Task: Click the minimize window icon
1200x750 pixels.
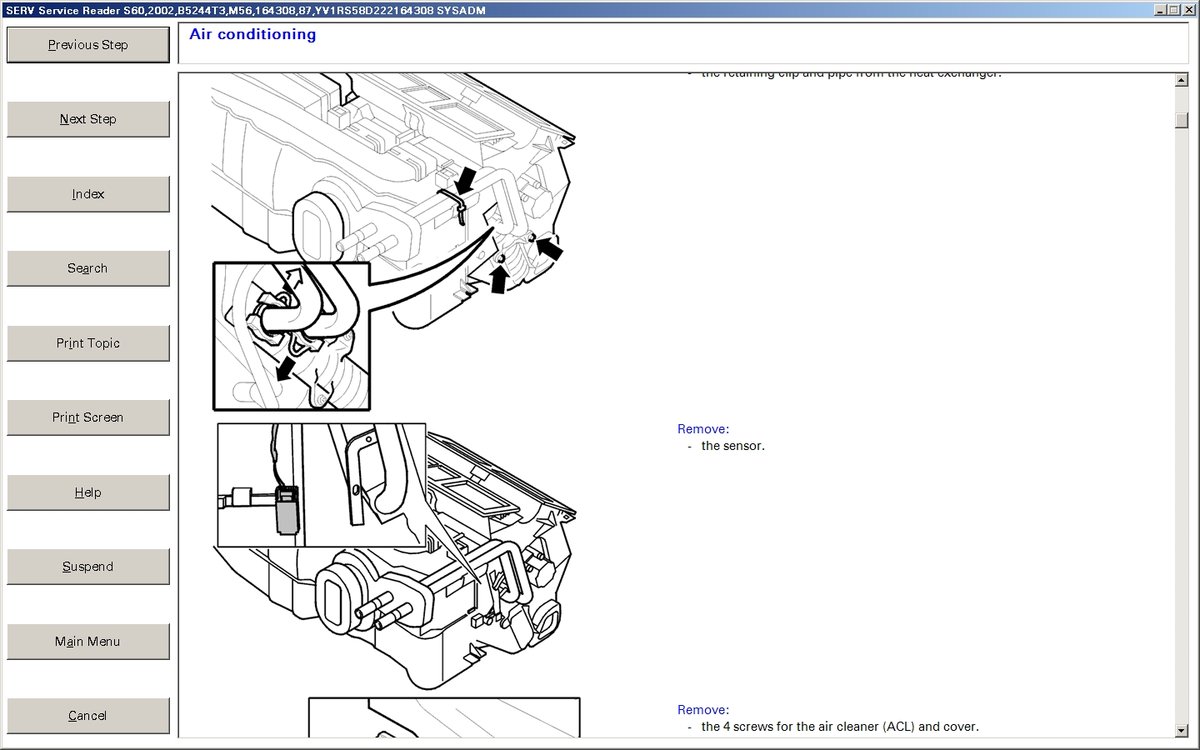Action: (x=1158, y=10)
